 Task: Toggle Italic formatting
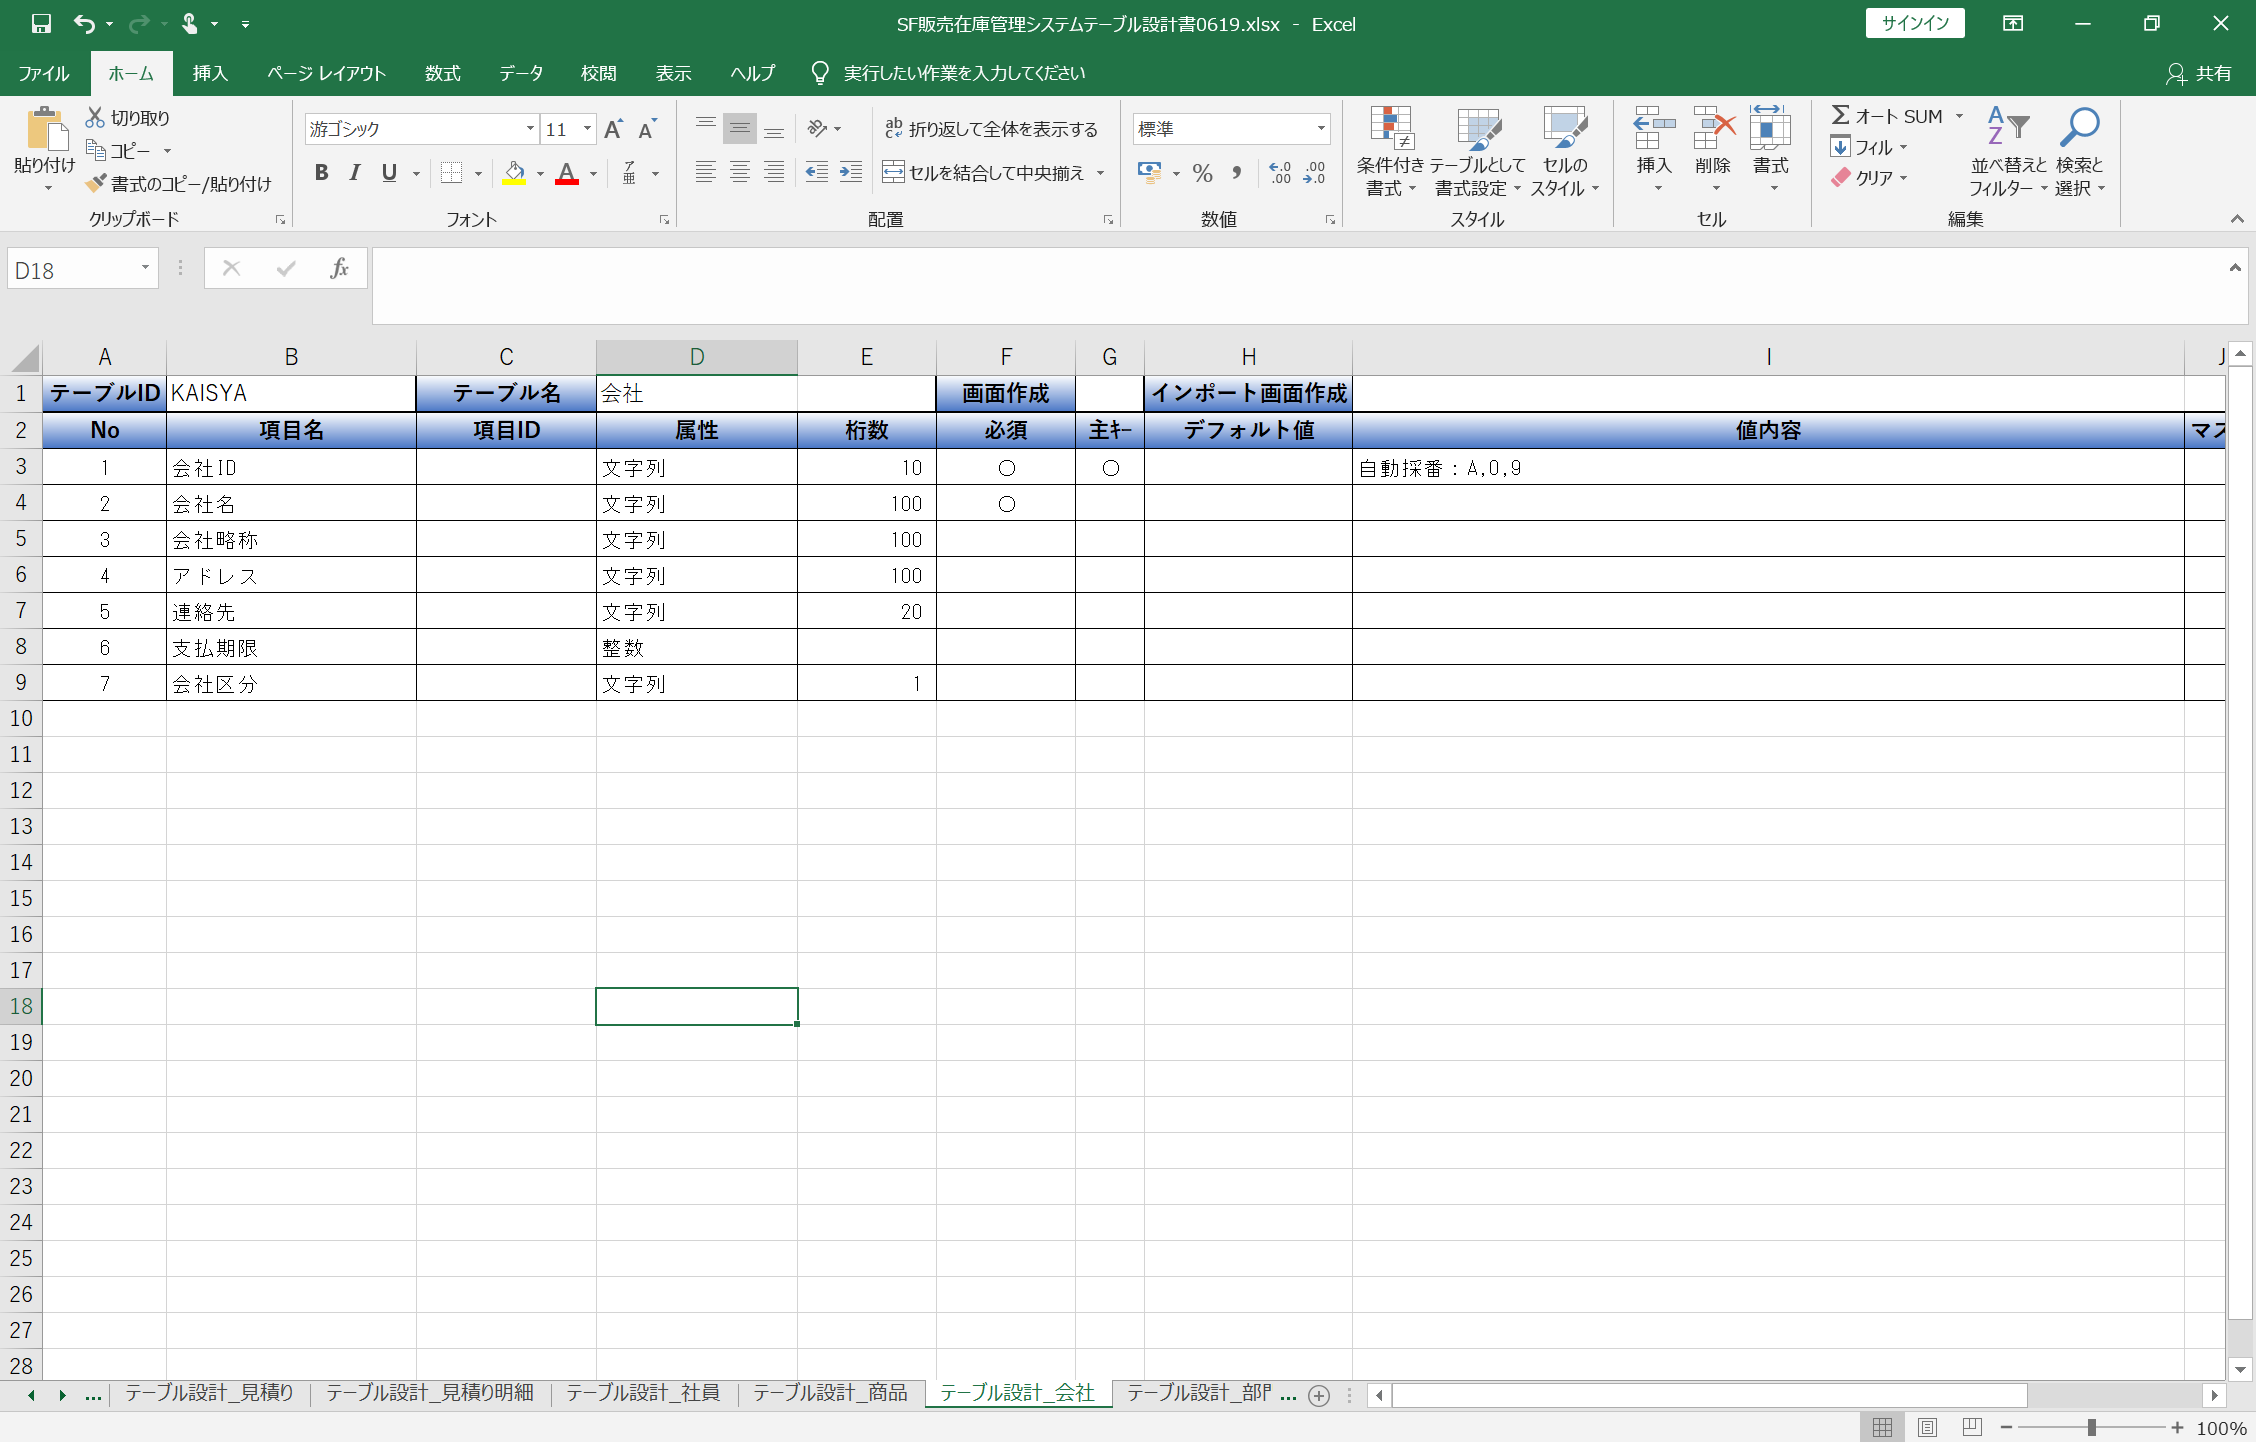[x=355, y=173]
